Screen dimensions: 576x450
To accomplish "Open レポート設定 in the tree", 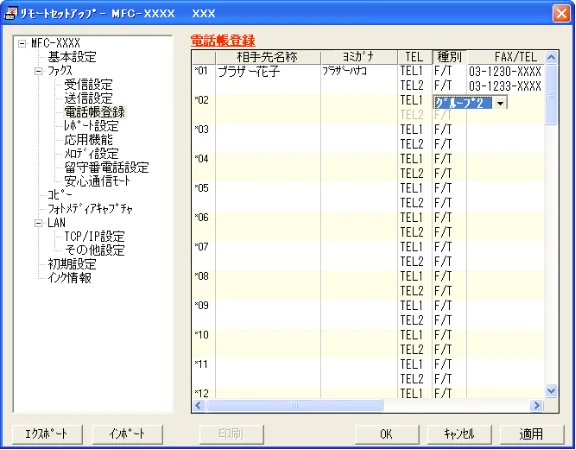I will (91, 126).
